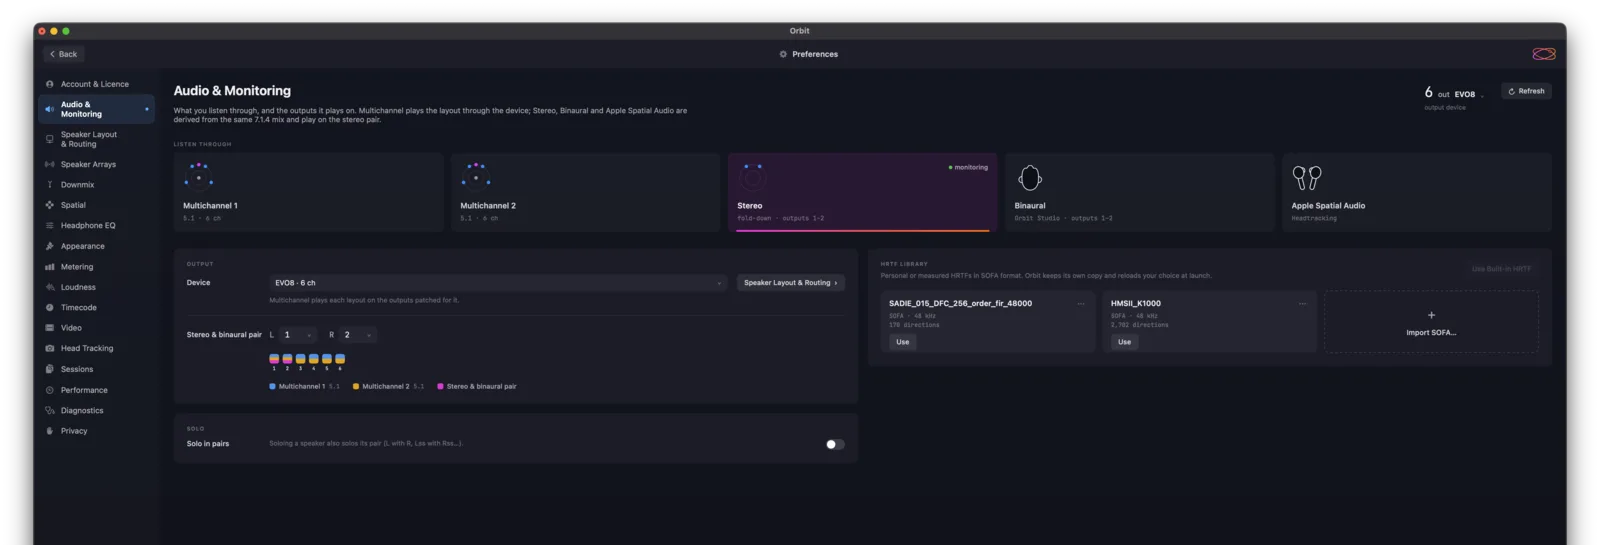
Task: Click the Multichannel 1 blue legend item
Action: click(x=305, y=386)
